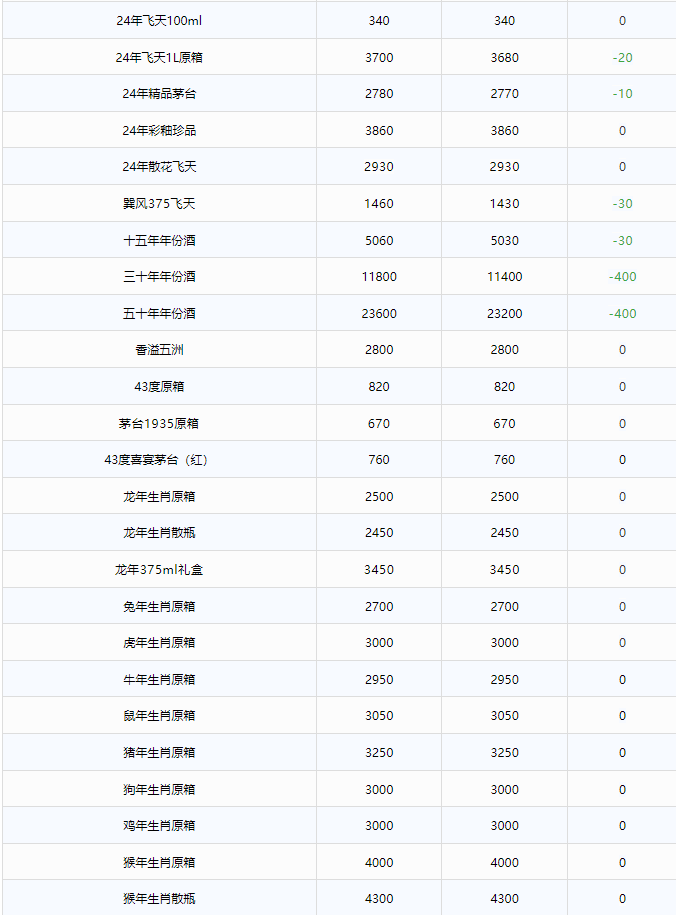Click the 龙年生肖原箱 product name
The image size is (676, 915).
(159, 497)
